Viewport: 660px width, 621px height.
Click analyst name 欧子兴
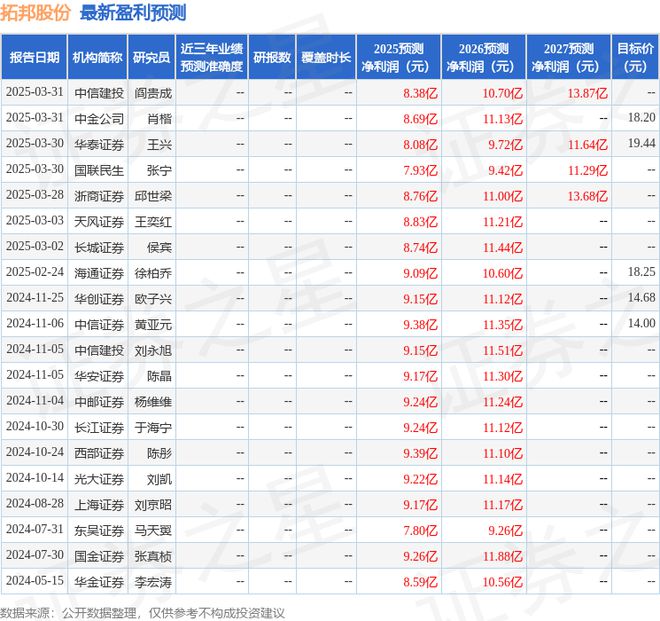click(153, 299)
